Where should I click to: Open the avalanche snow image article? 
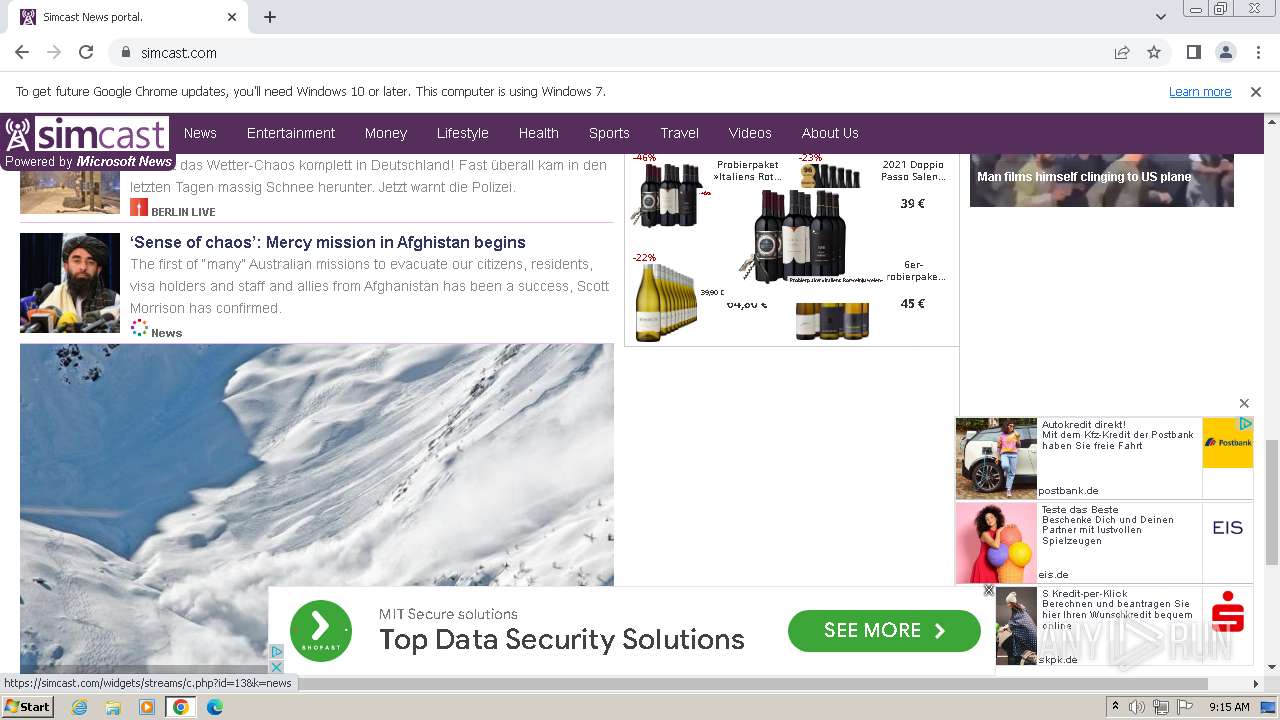pyautogui.click(x=317, y=508)
